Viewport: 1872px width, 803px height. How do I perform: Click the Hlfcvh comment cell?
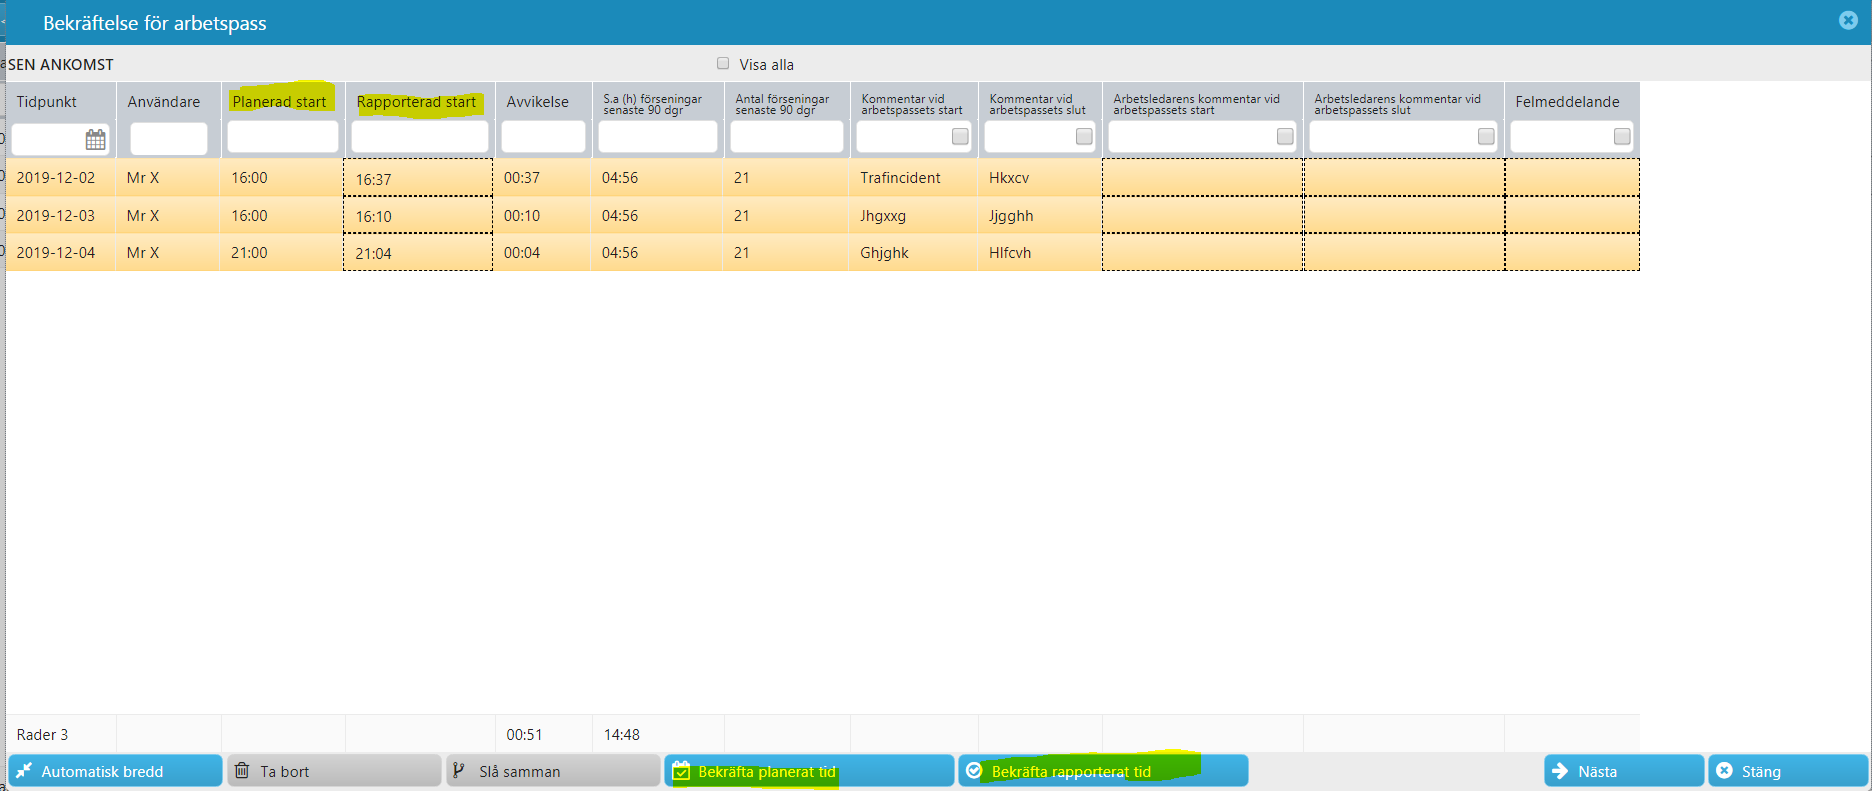click(x=1040, y=252)
